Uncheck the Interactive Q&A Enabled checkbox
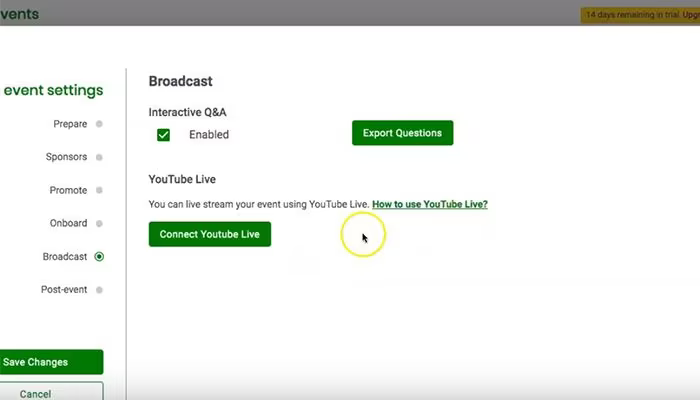This screenshot has width=700, height=400. tap(163, 135)
